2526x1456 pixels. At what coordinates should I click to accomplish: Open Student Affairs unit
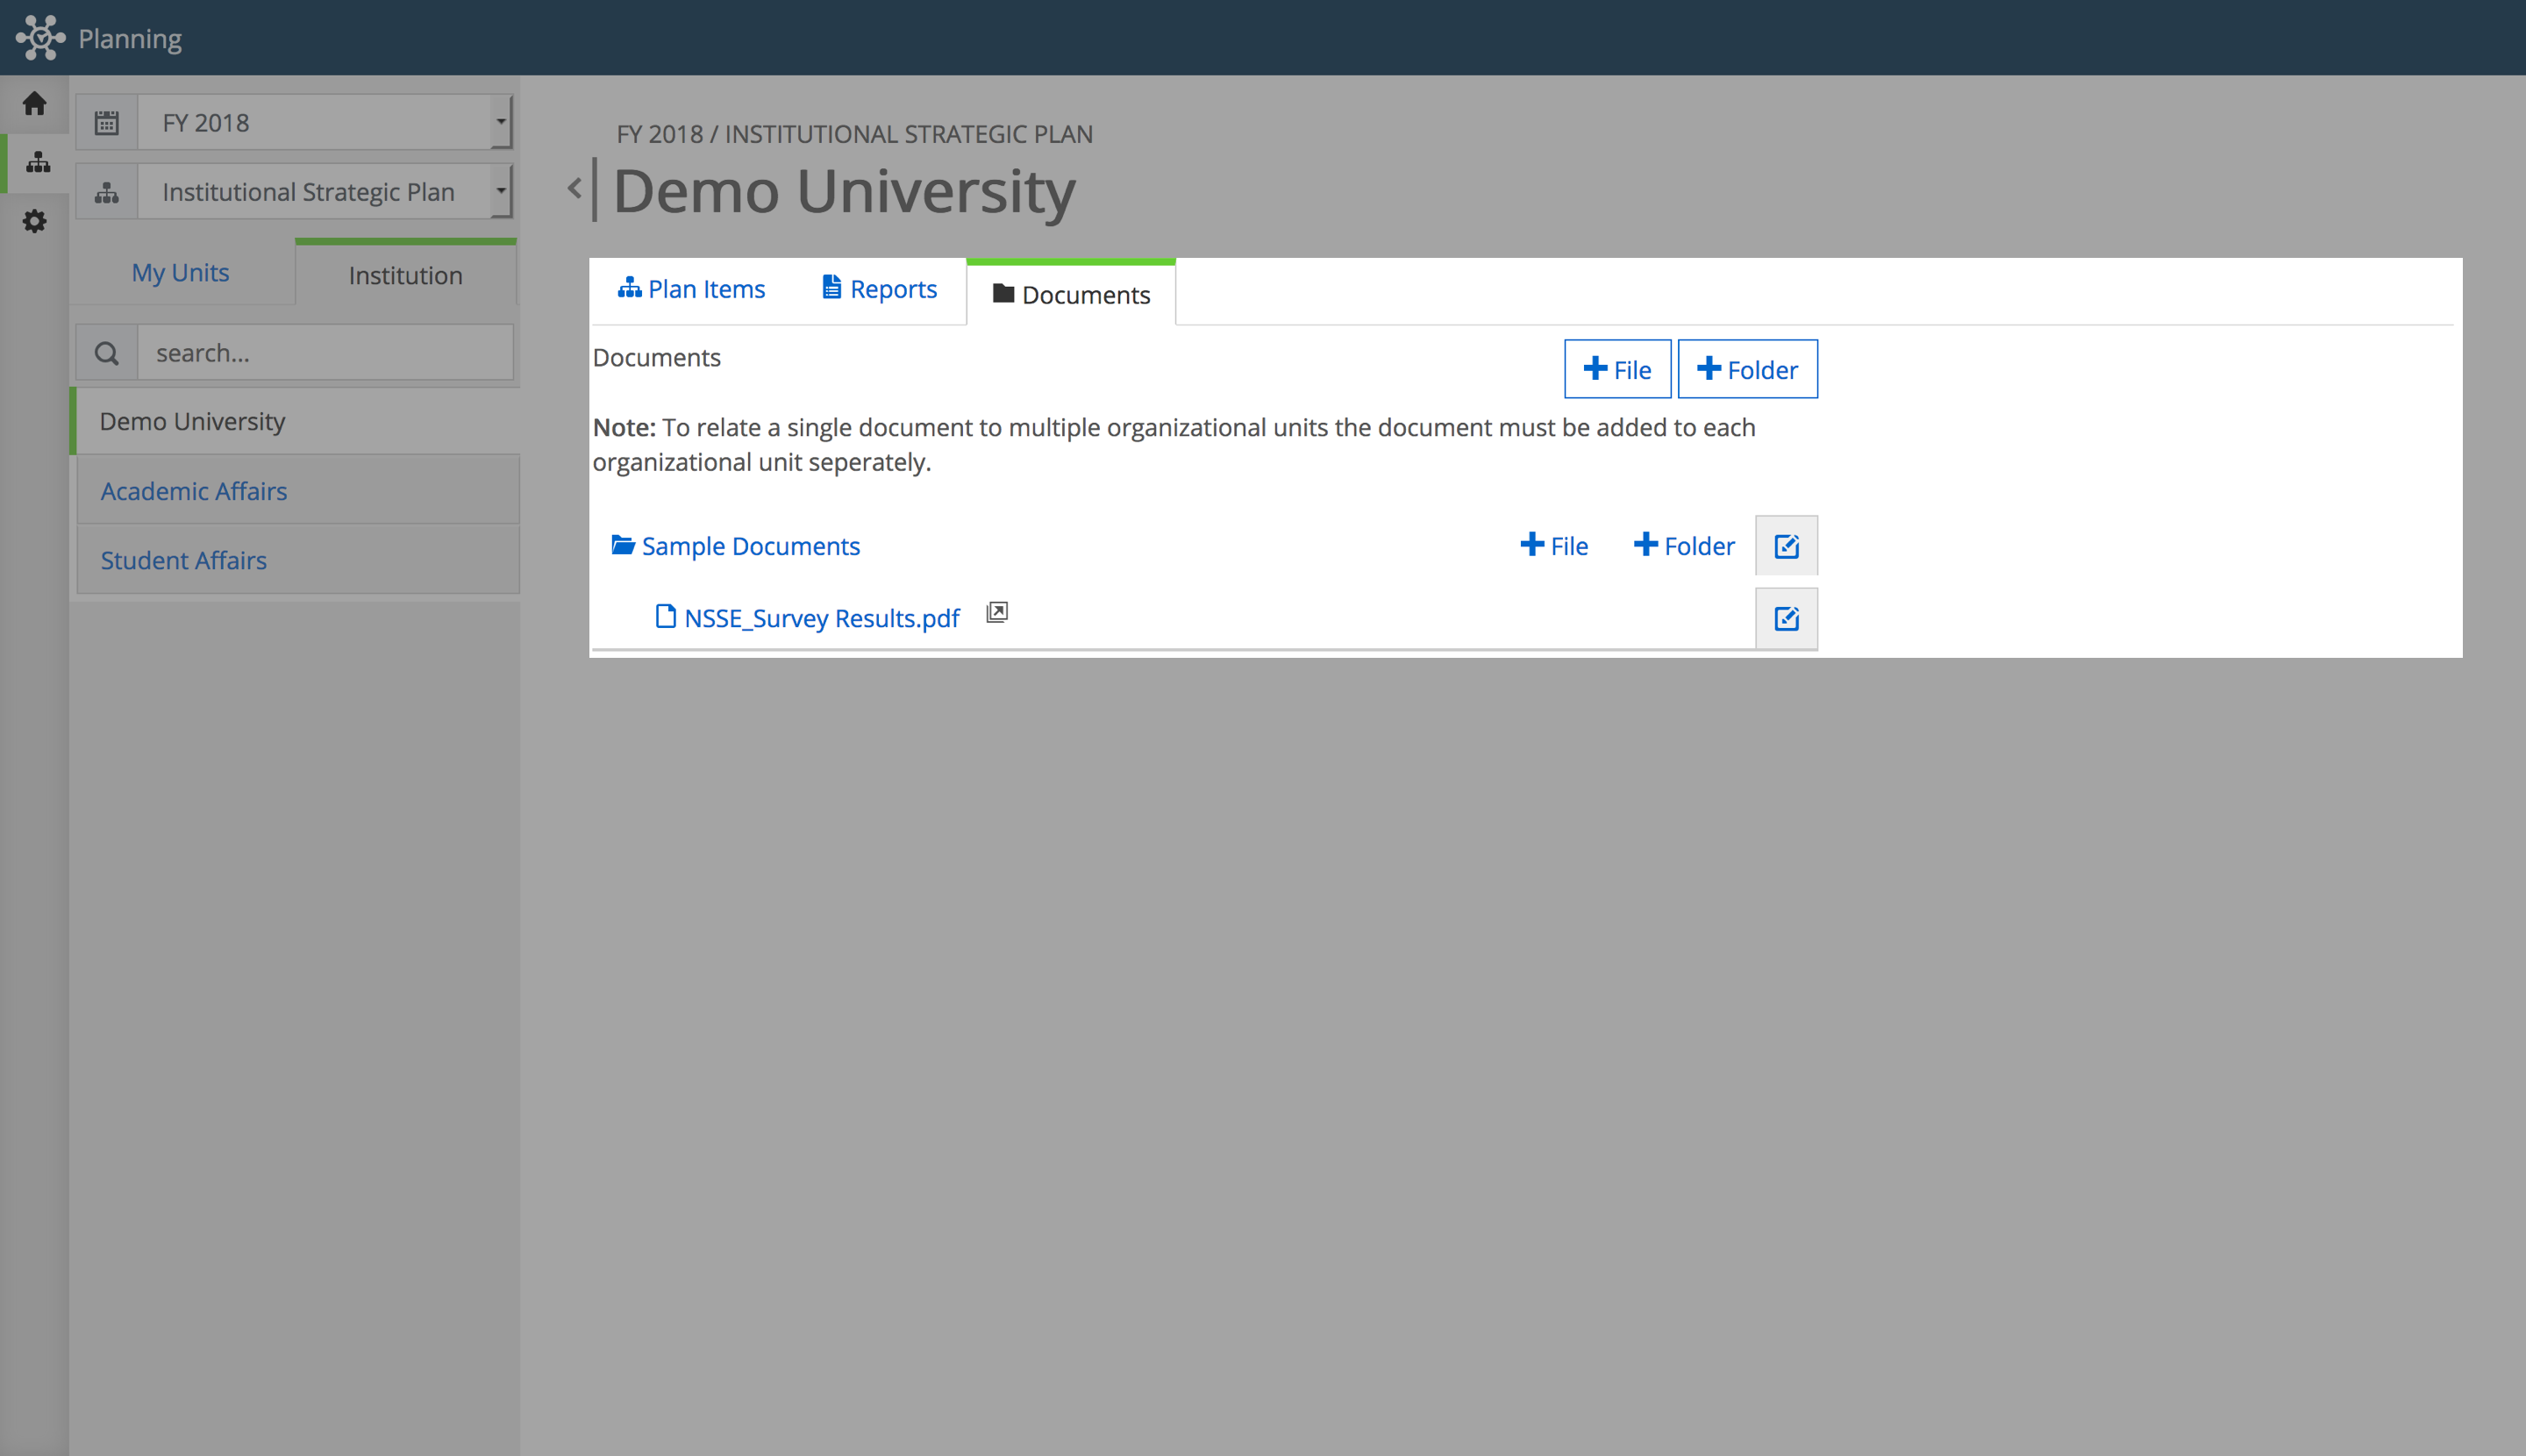(x=298, y=560)
